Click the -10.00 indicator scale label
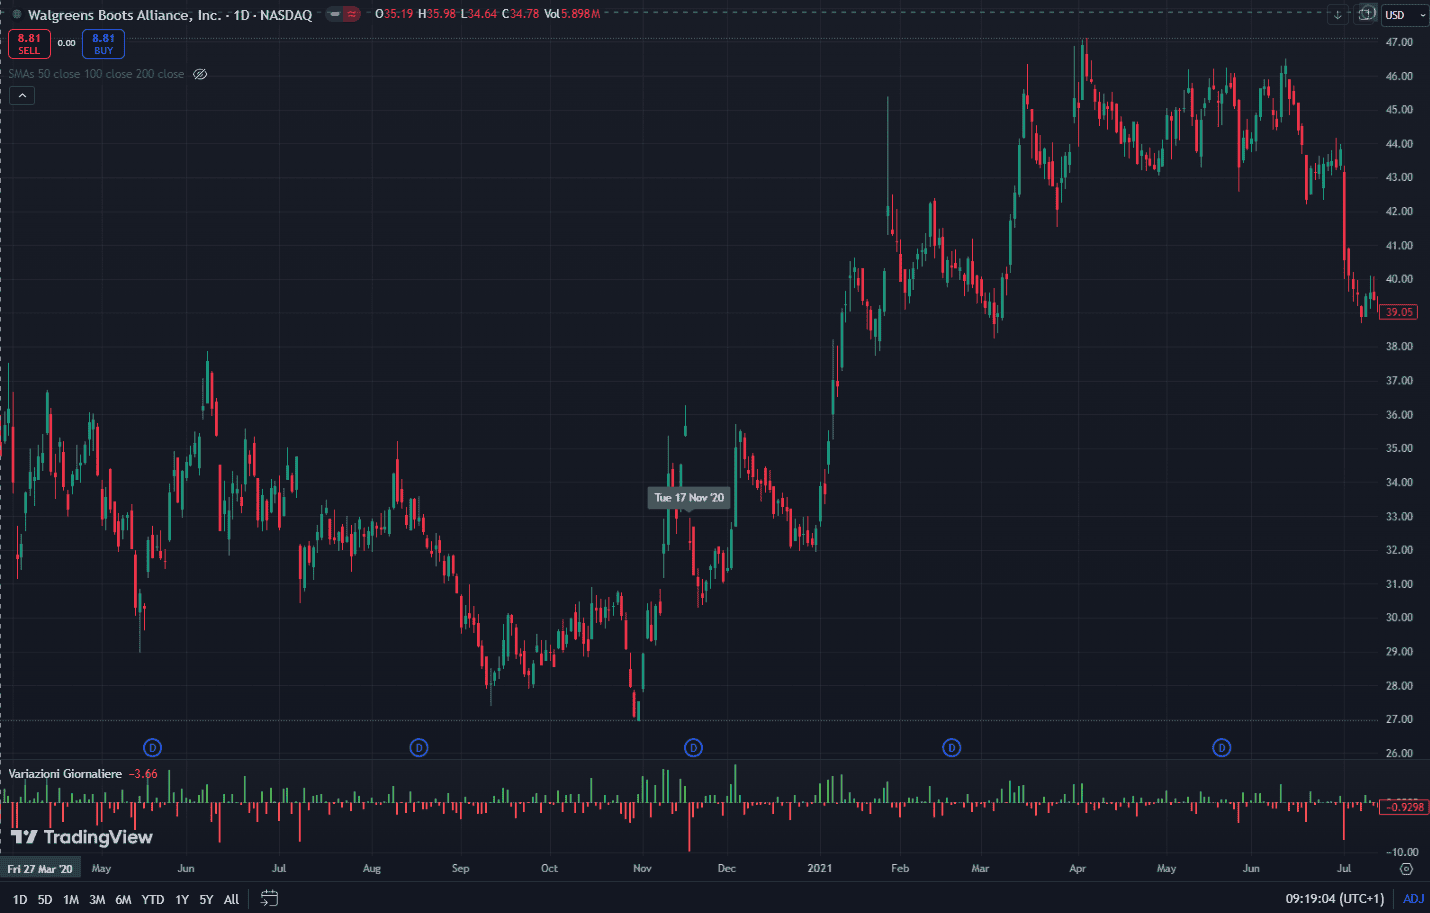This screenshot has height=913, width=1430. click(1401, 852)
